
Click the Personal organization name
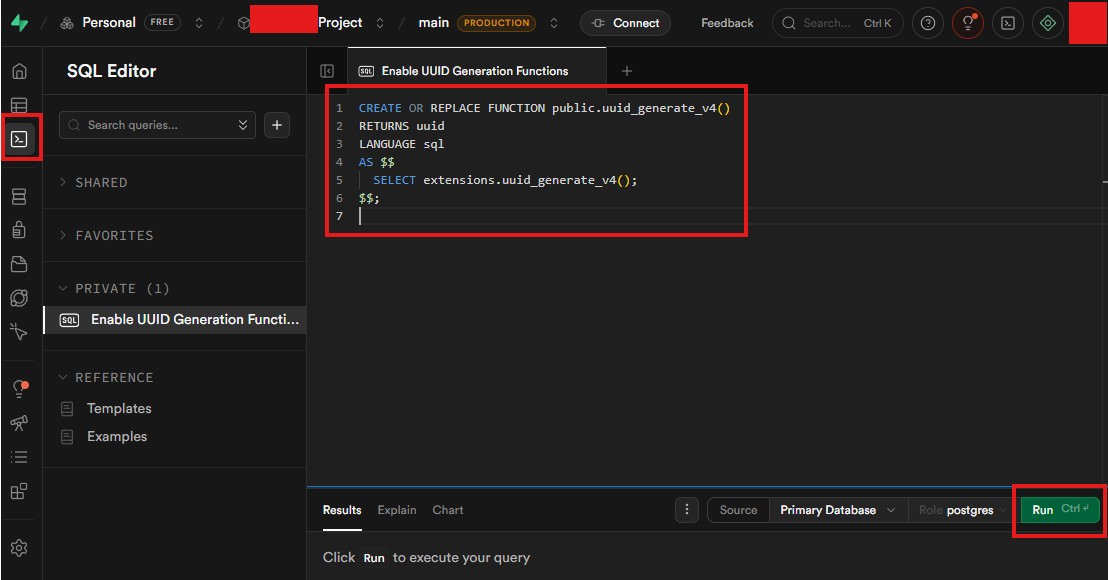pos(109,23)
